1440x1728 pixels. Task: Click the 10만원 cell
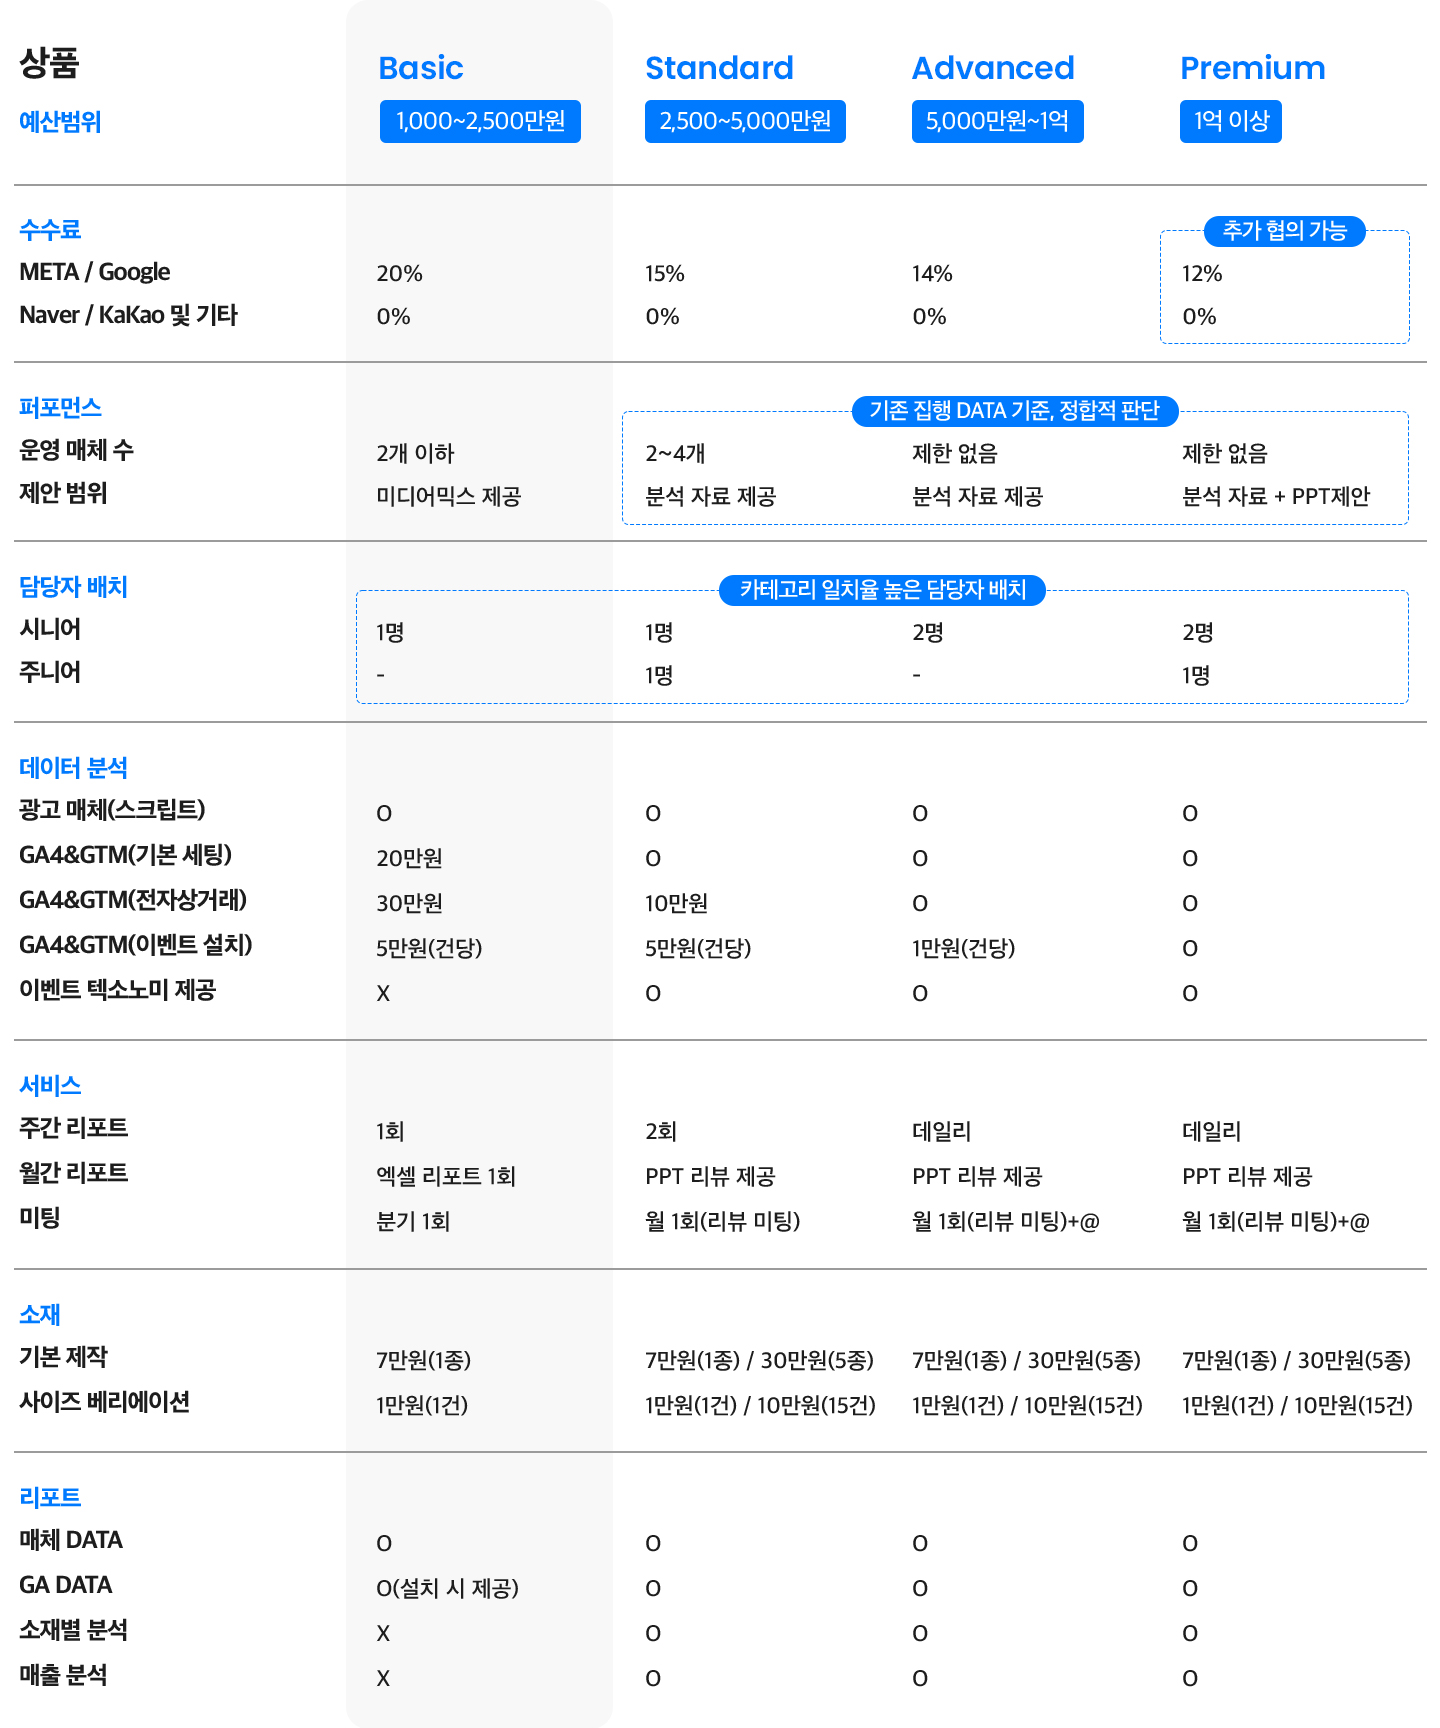pos(676,903)
